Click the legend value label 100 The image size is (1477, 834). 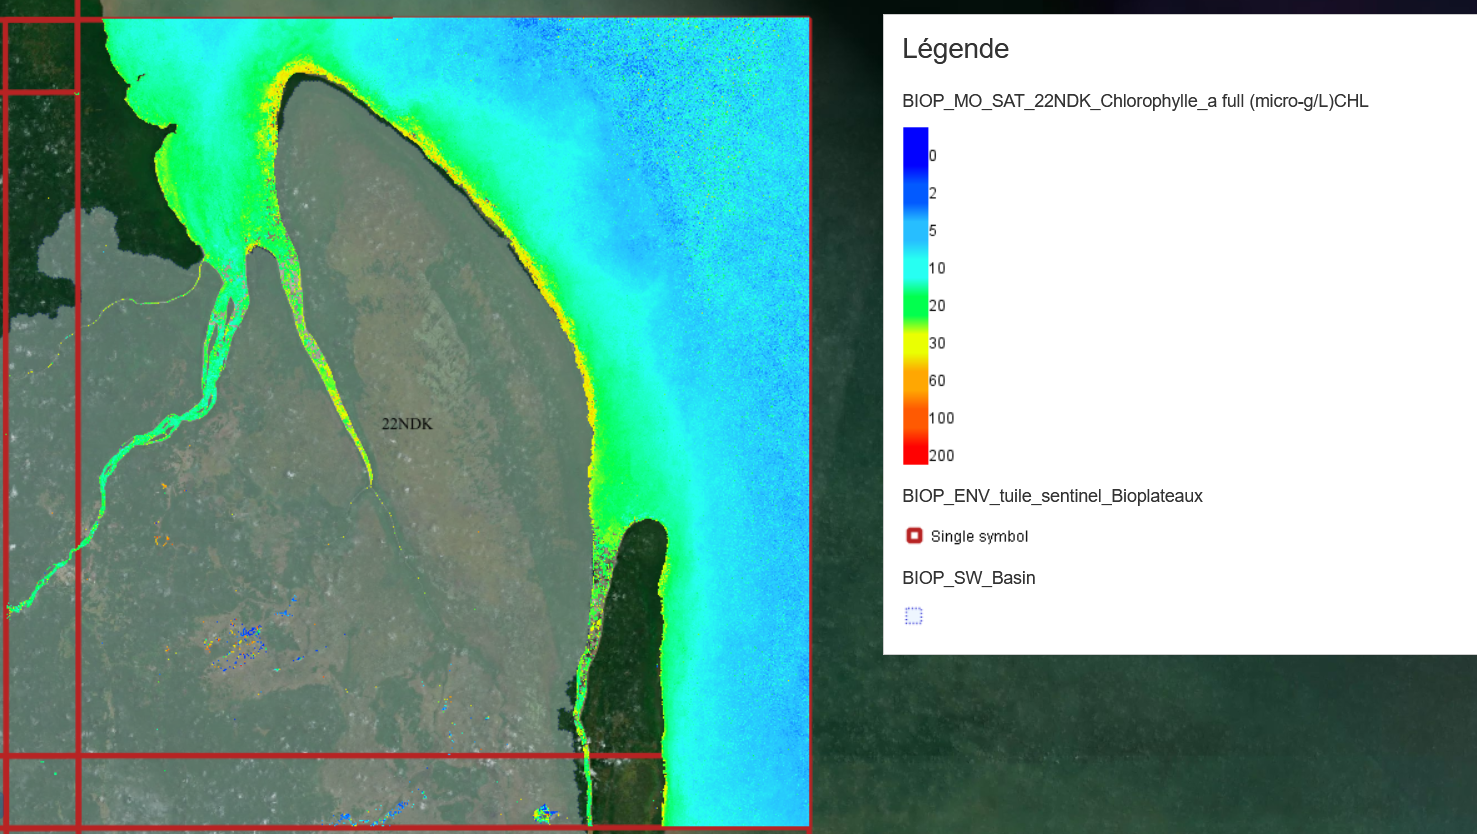(x=941, y=418)
